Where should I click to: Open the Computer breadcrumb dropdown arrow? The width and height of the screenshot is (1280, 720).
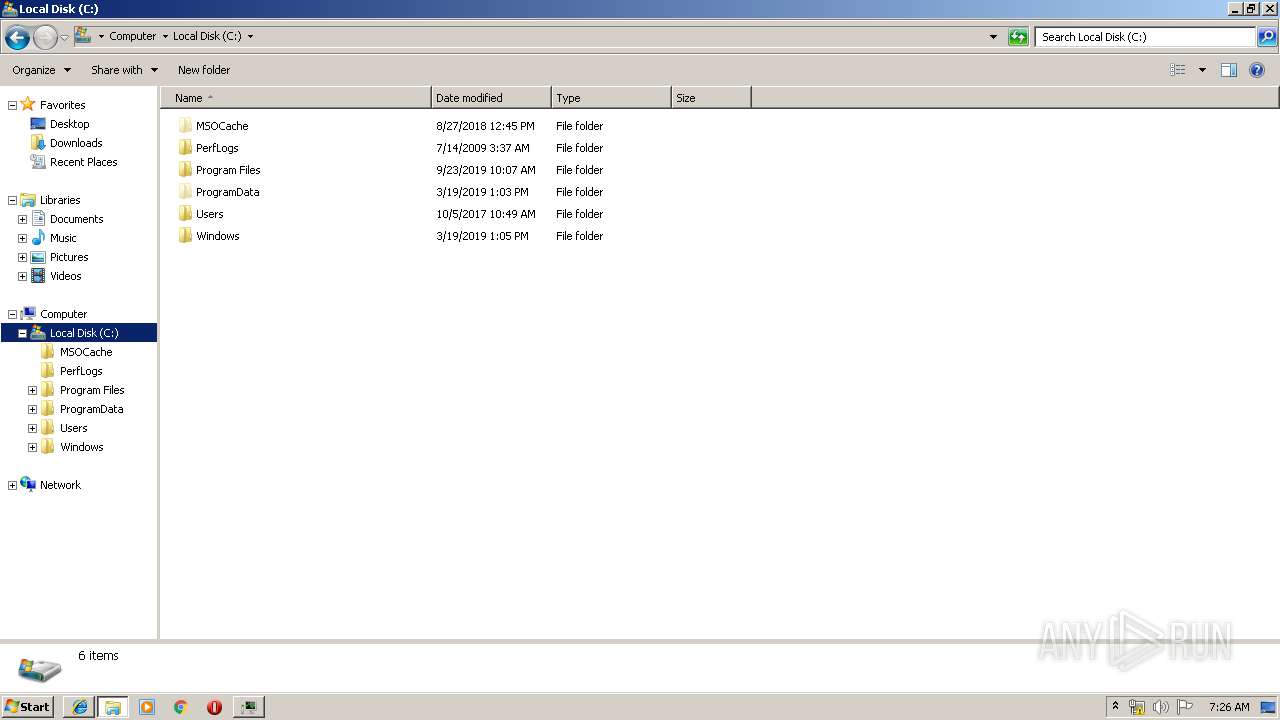coord(165,37)
